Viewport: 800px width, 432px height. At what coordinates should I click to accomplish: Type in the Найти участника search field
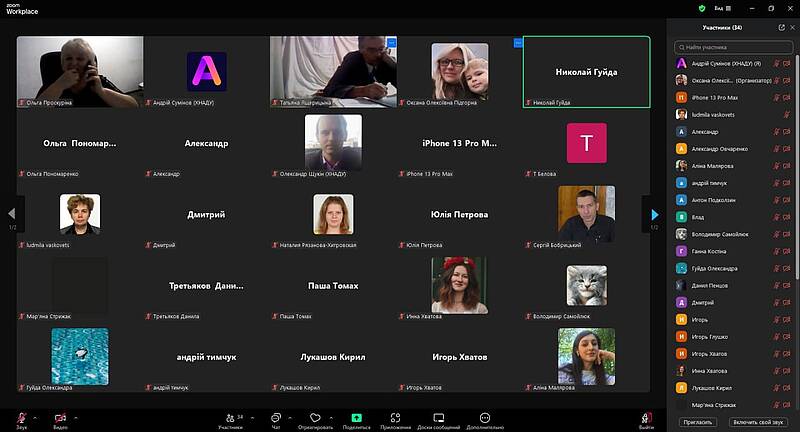point(738,46)
